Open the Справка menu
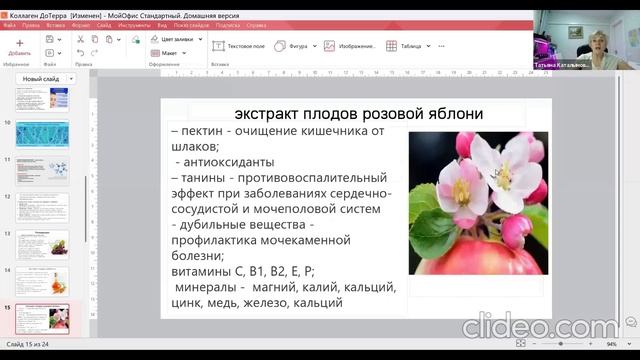Image resolution: width=640 pixels, height=360 pixels. point(256,25)
